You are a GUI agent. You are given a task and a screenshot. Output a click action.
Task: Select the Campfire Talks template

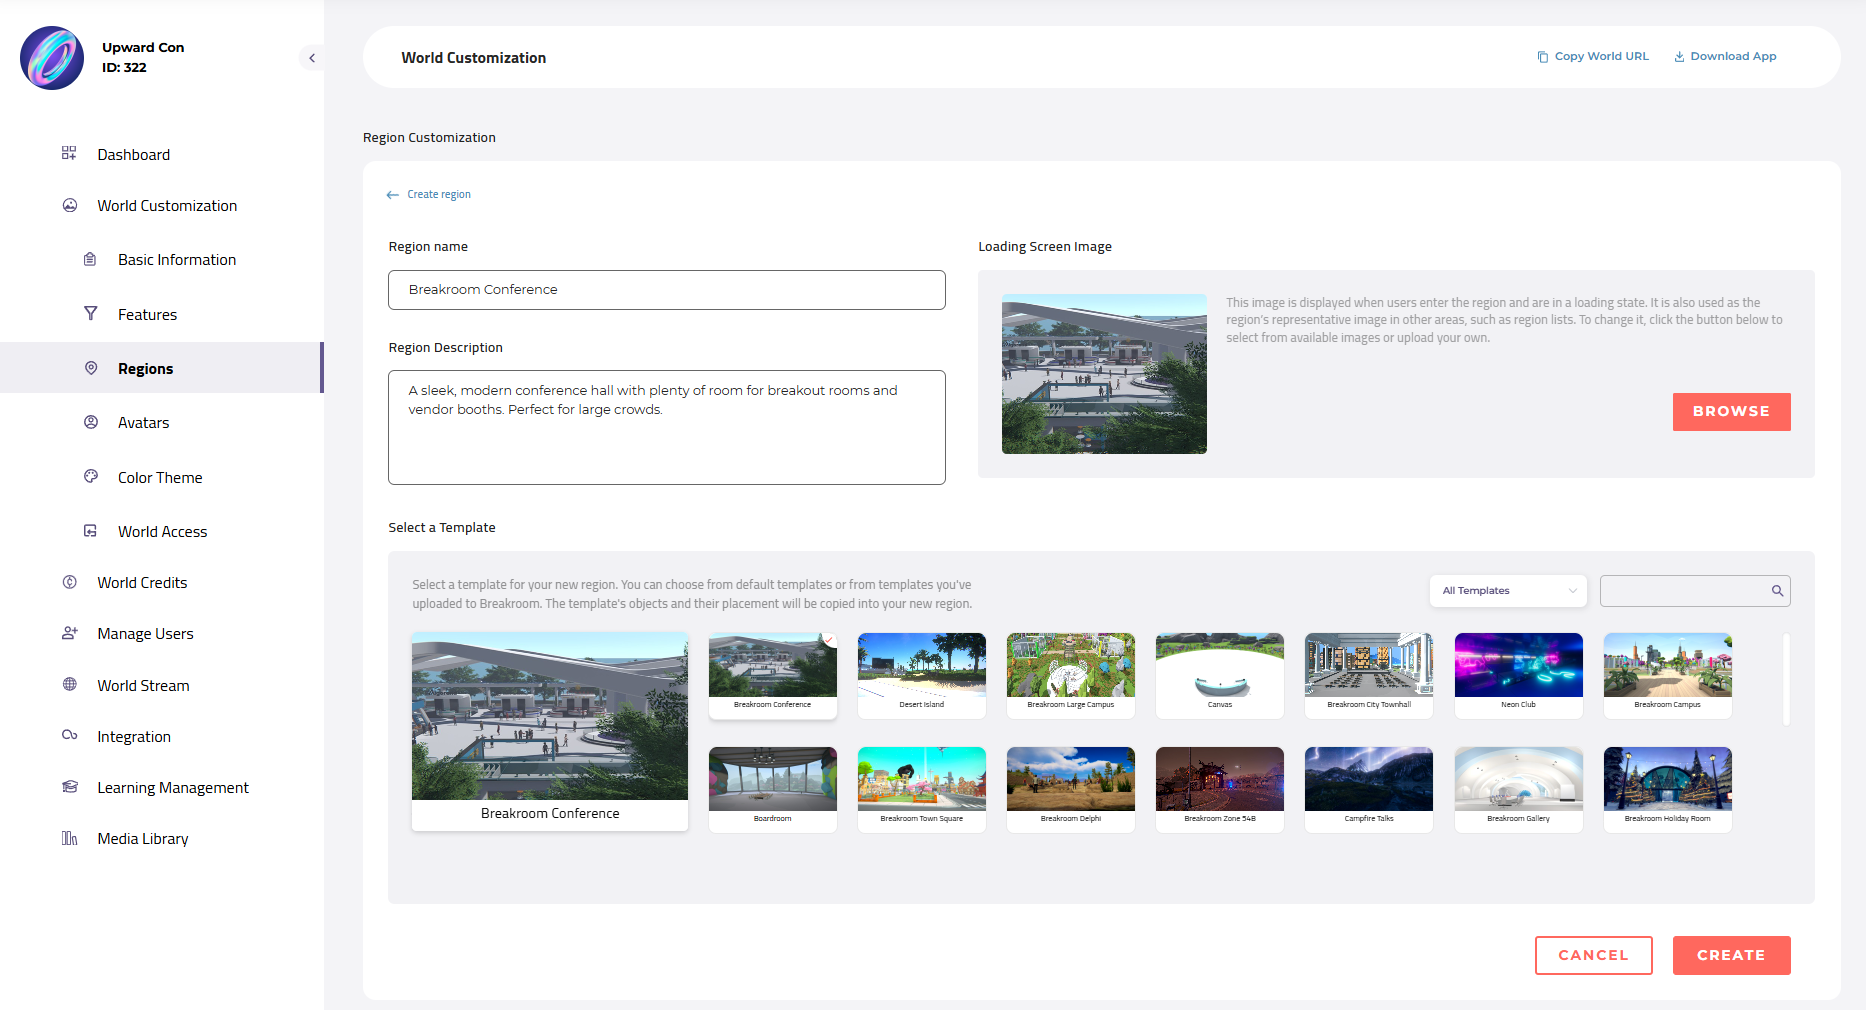(1369, 789)
